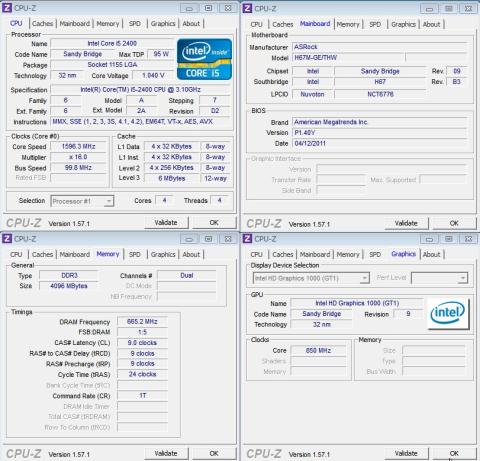This screenshot has height=461, width=480.
Task: Click the Max TDP value 95 W
Action: [x=161, y=54]
